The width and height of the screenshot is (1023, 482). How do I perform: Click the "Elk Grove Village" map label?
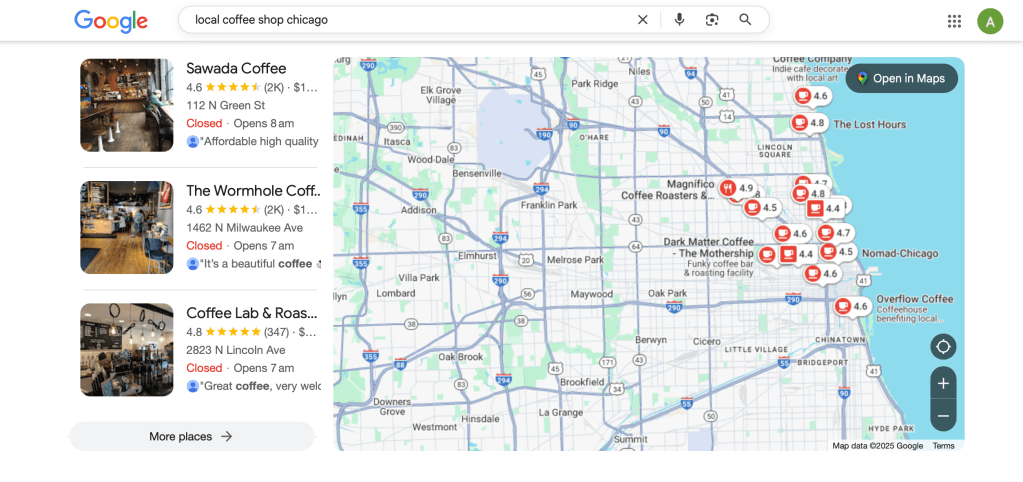tap(440, 95)
